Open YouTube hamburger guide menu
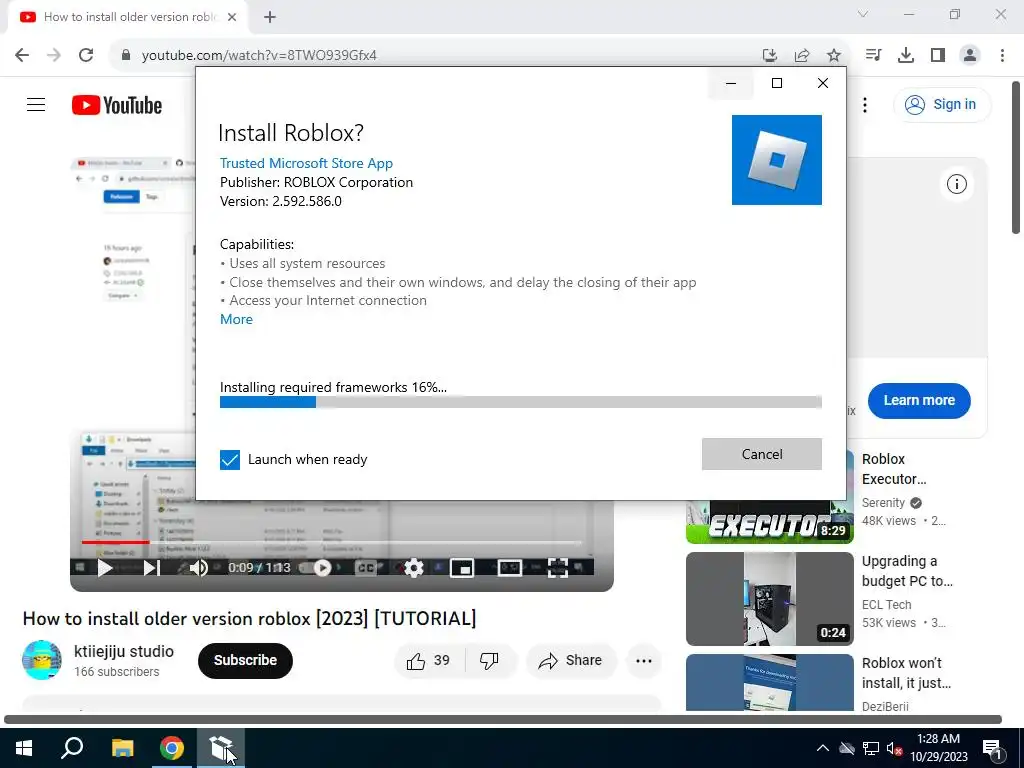1024x768 pixels. tap(36, 104)
